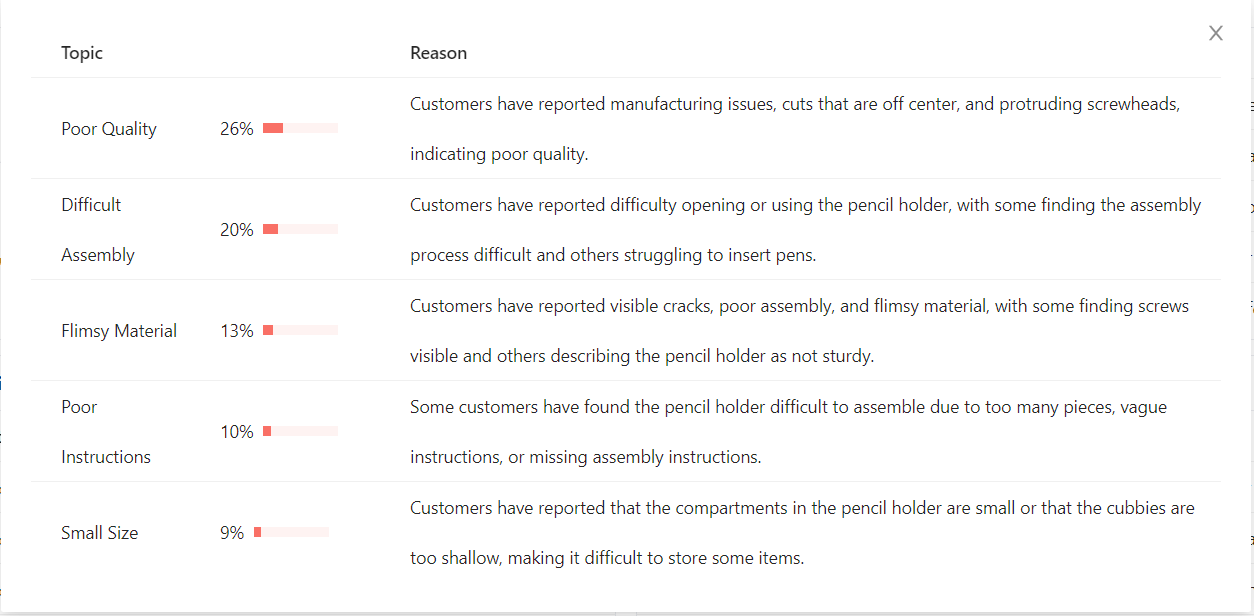
Task: Click the Difficult Assembly reason description
Action: 805,230
